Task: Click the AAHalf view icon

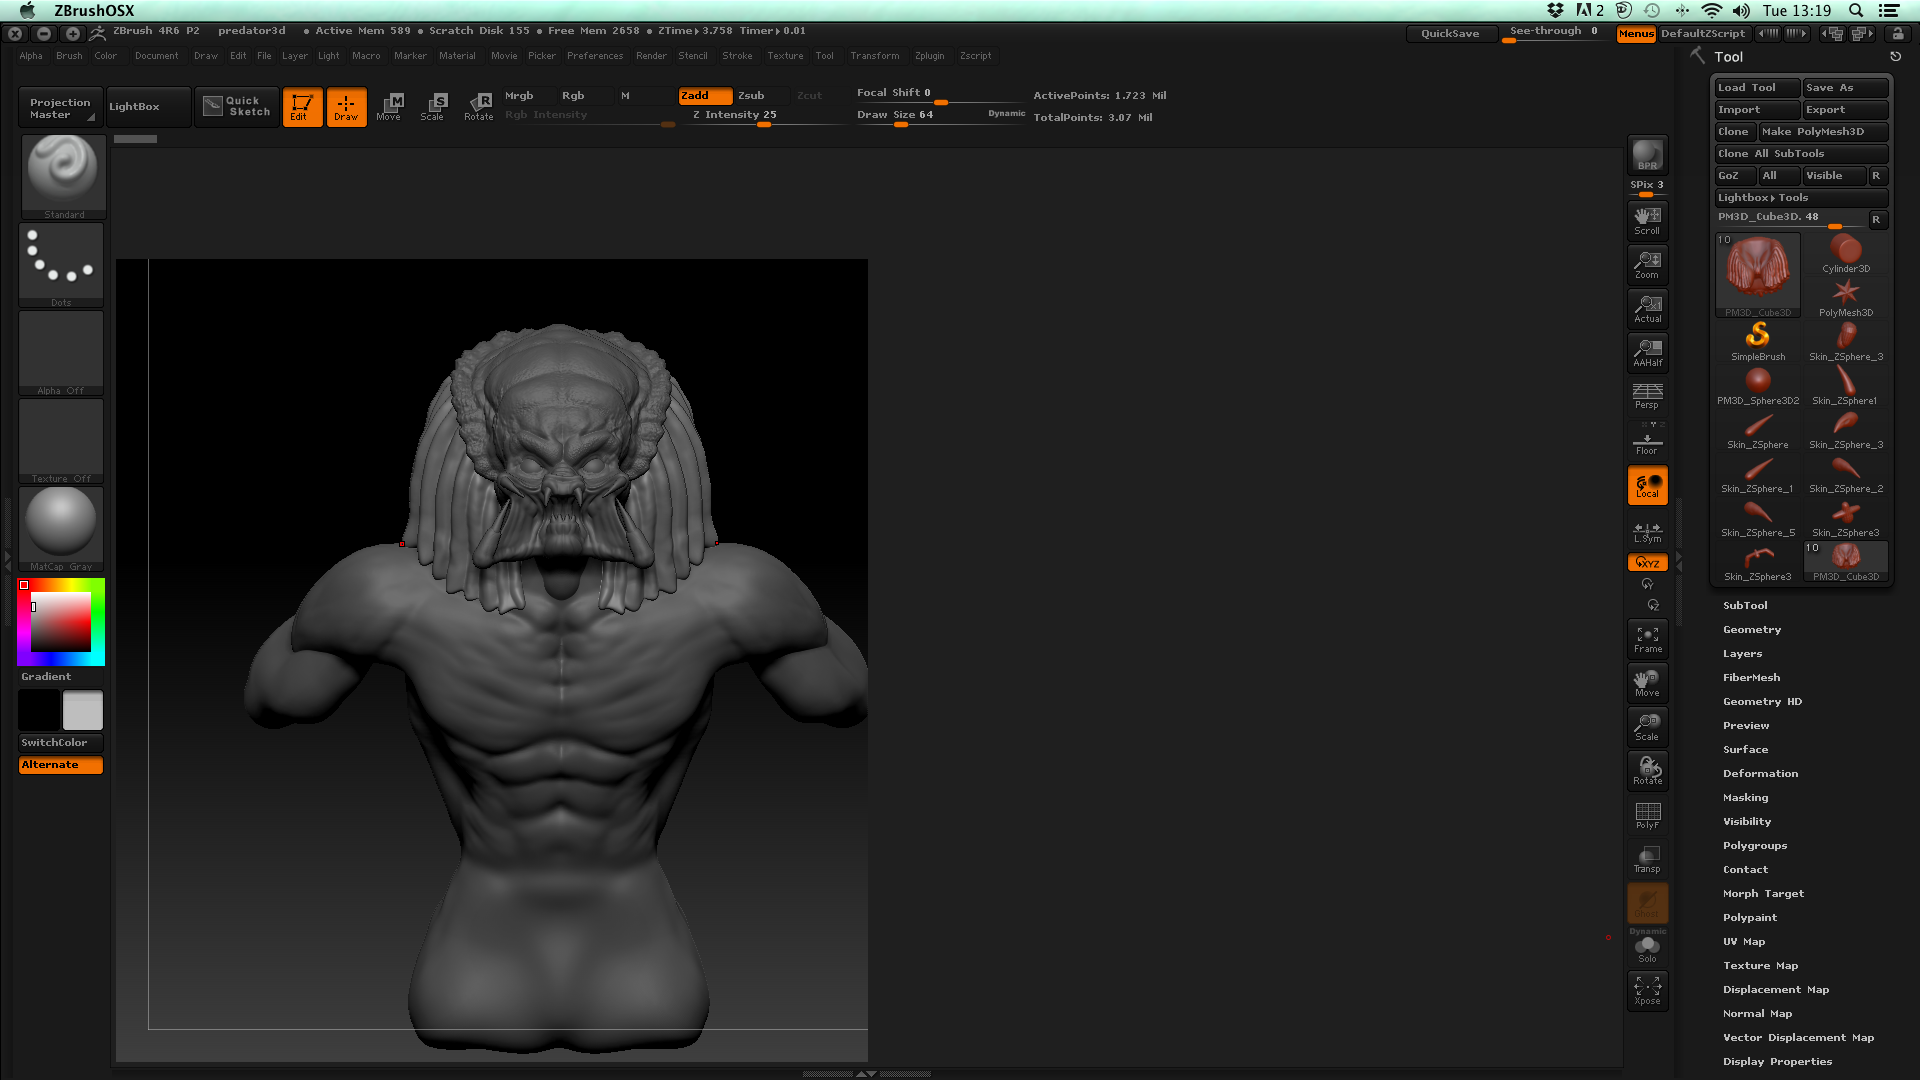Action: (x=1647, y=353)
